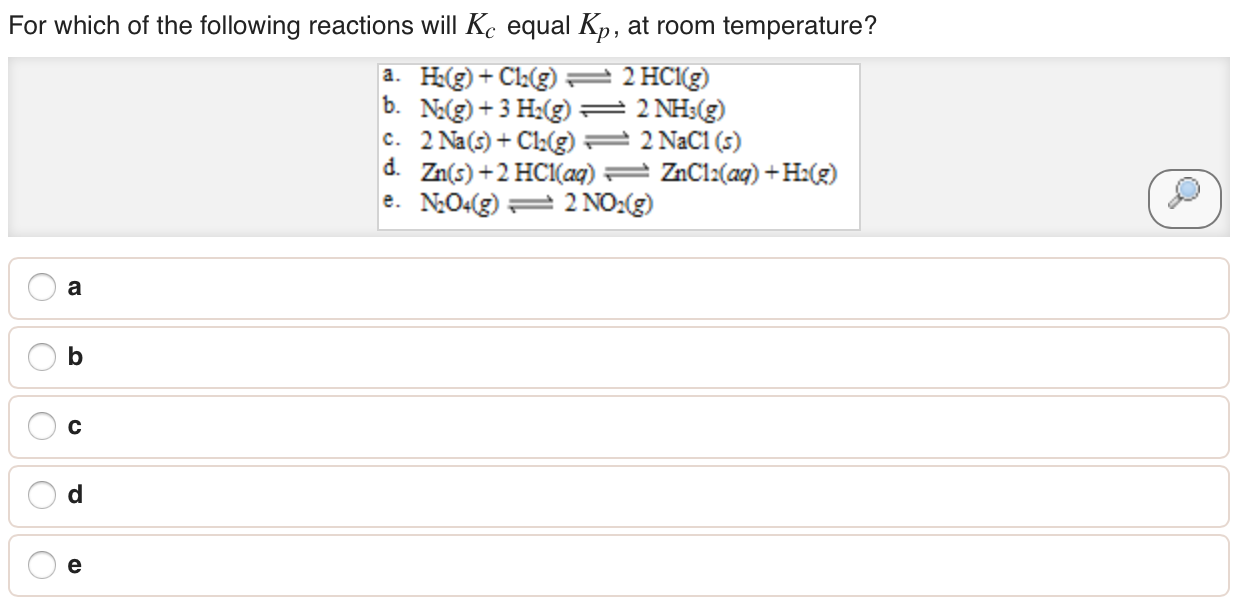Select radio button for answer e
The height and width of the screenshot is (614, 1240).
coord(40,565)
